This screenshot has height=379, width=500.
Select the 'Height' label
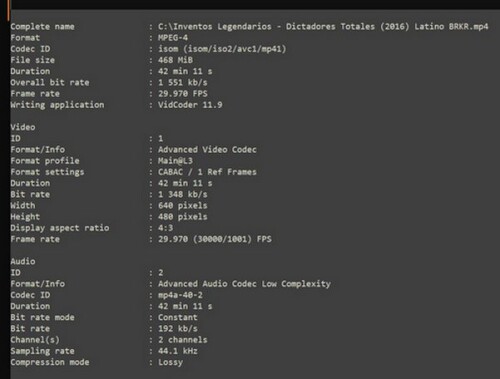[25, 217]
